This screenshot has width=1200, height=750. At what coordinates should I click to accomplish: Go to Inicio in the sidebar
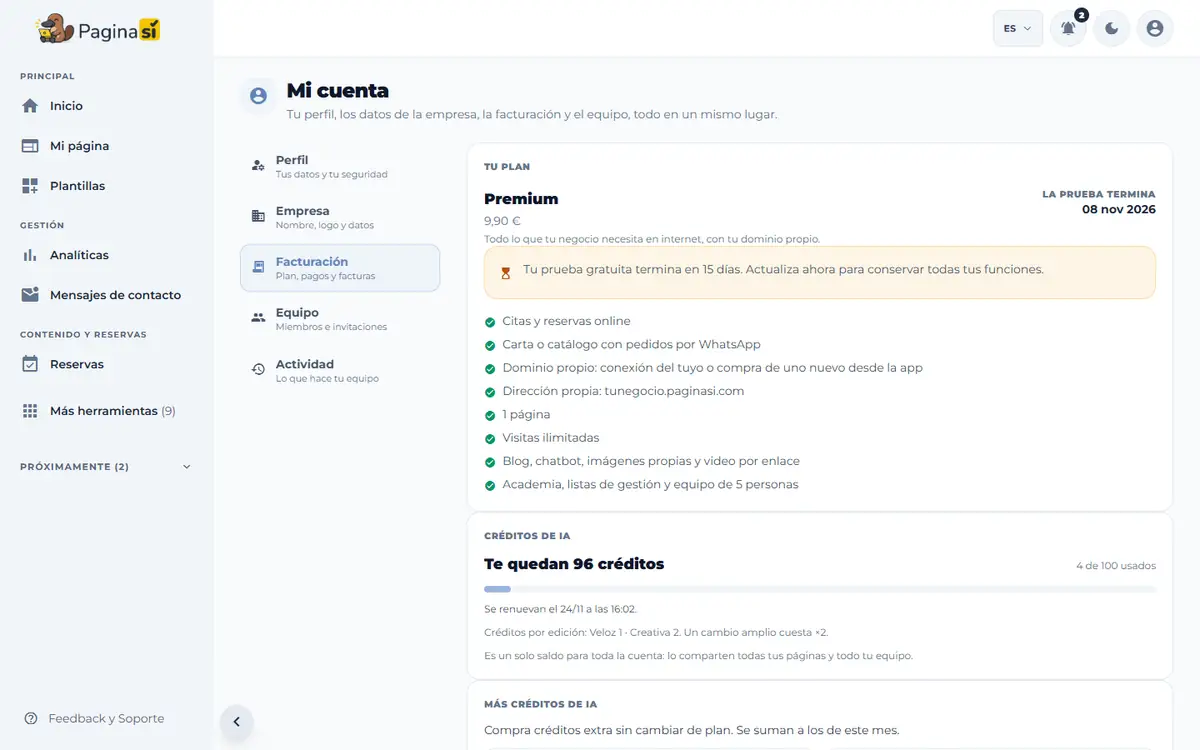pos(106,106)
